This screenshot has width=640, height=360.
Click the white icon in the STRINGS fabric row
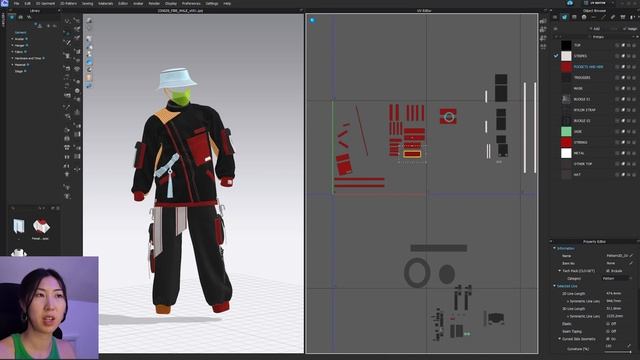623,142
